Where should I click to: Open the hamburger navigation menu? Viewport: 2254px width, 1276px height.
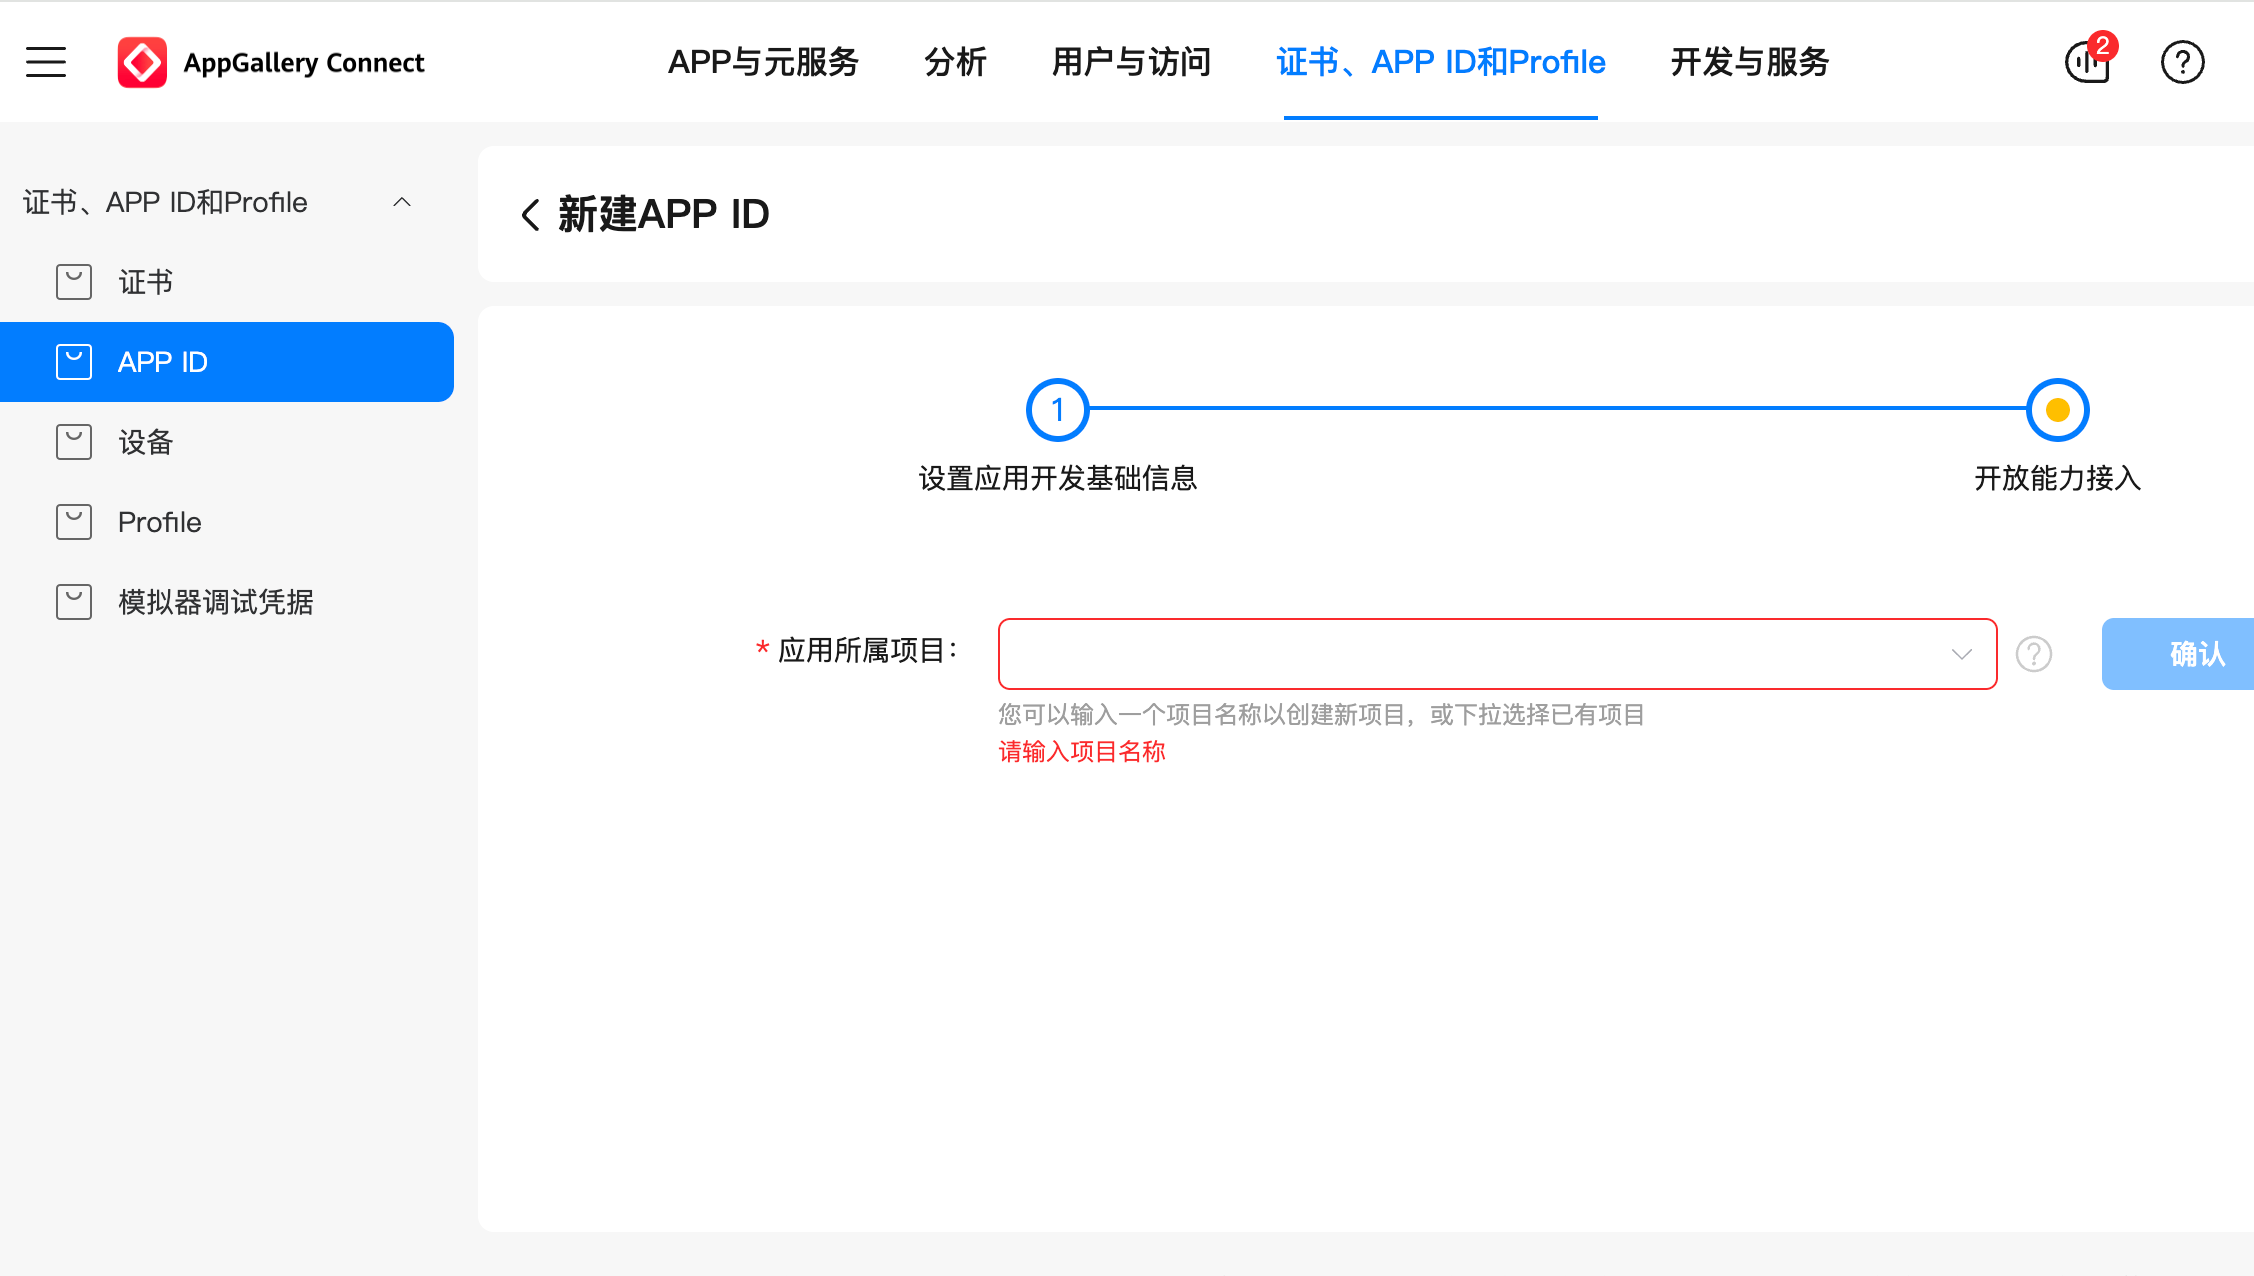pos(45,62)
